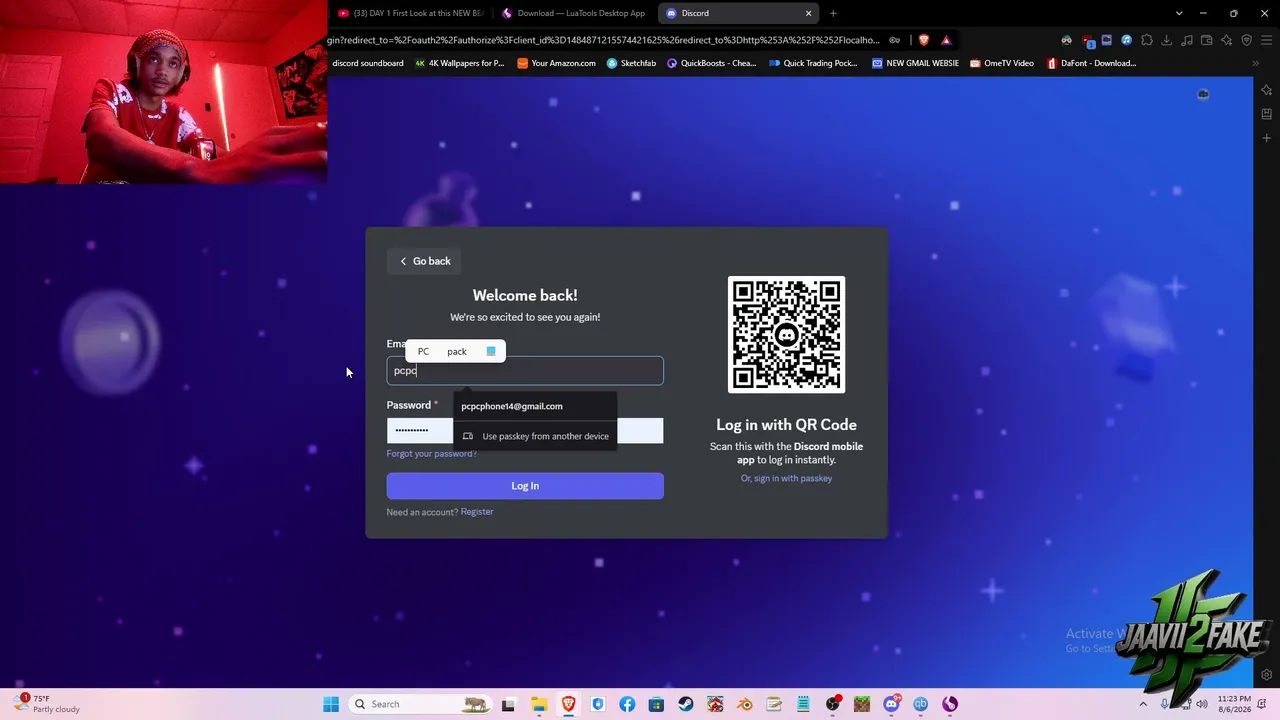Open the 4K Wallpapers bookmark

pos(458,63)
